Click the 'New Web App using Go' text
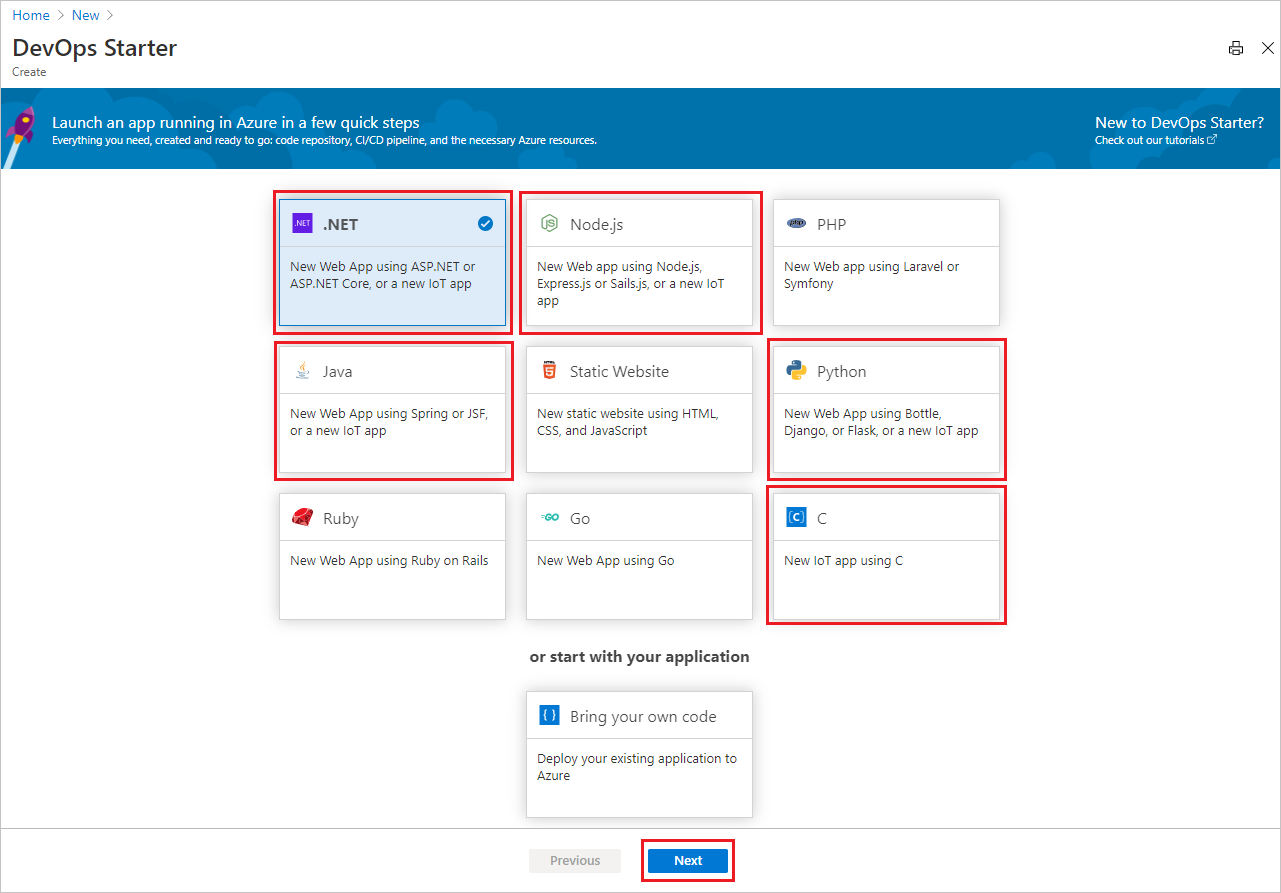The image size is (1281, 893). 606,561
